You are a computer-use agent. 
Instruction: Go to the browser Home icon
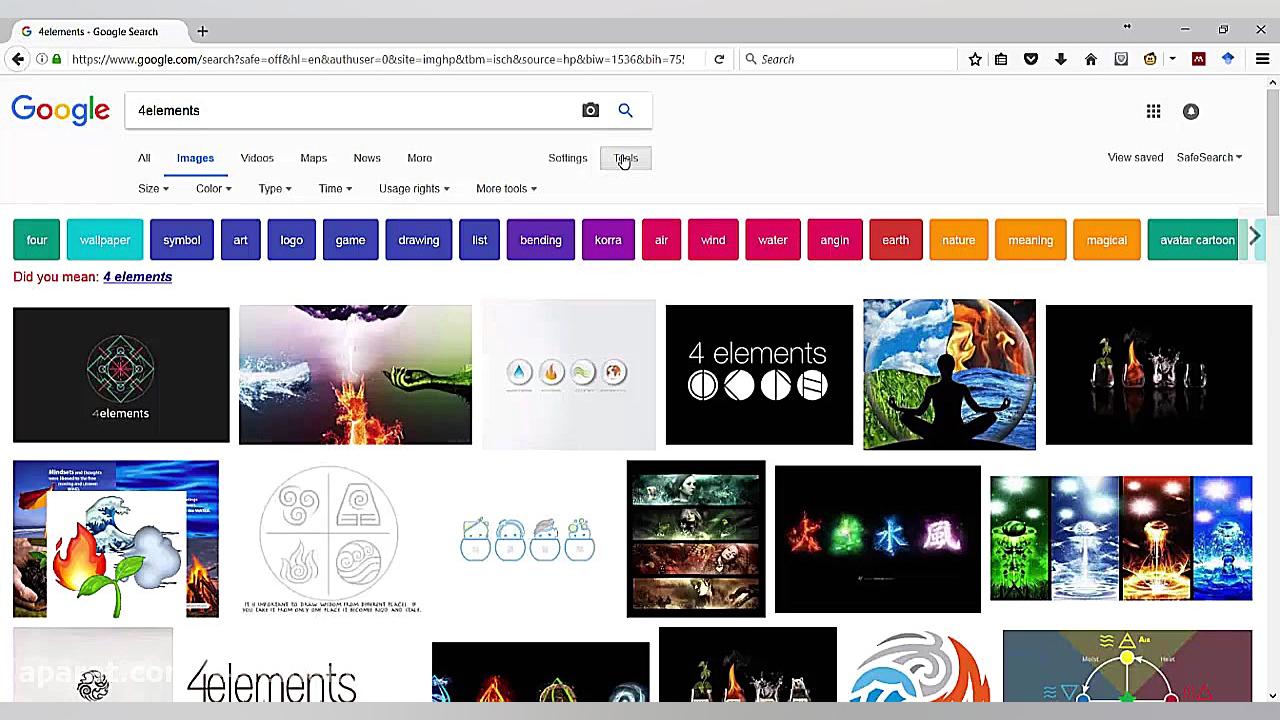pyautogui.click(x=1091, y=59)
